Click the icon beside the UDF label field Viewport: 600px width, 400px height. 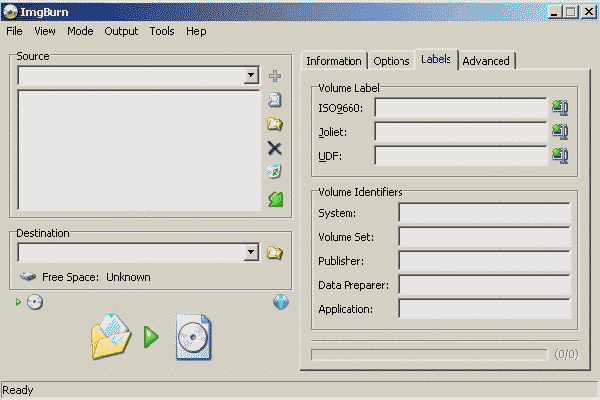[560, 155]
